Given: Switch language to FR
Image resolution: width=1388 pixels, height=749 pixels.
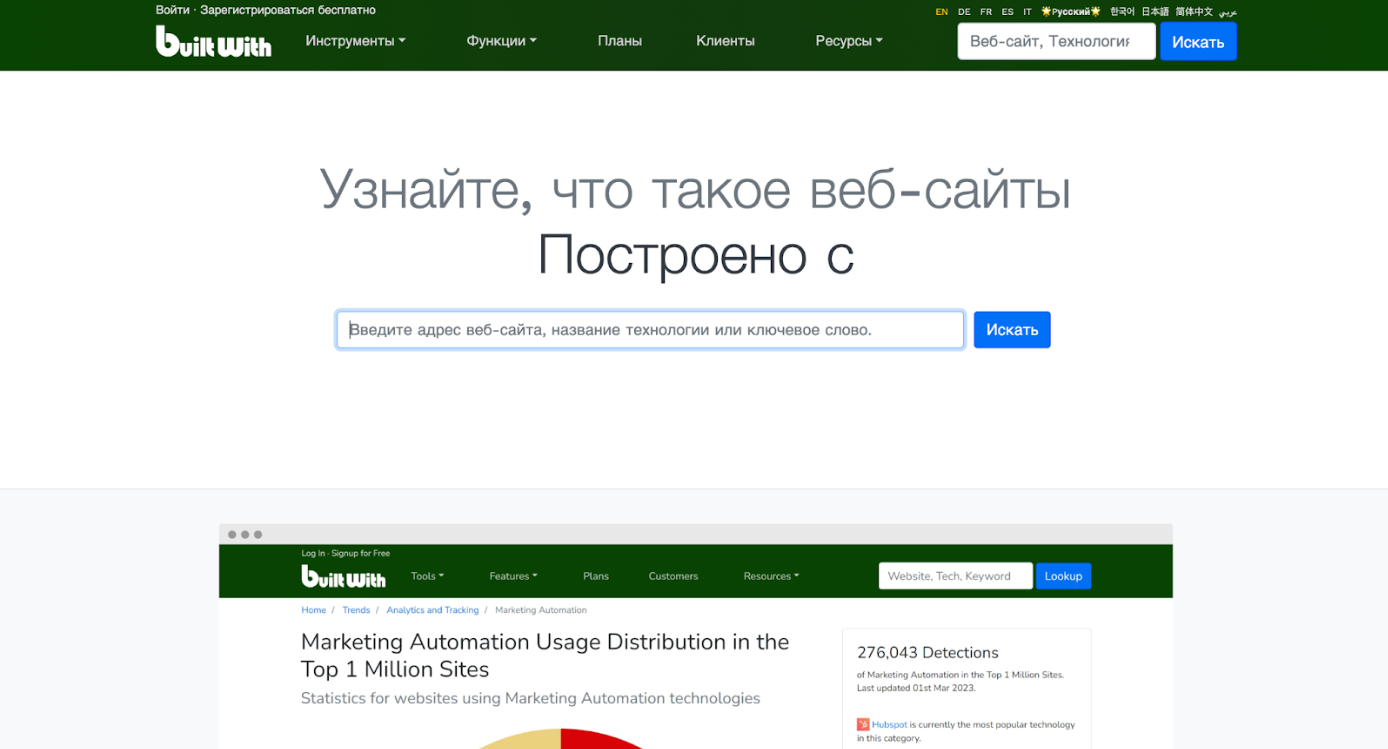Looking at the screenshot, I should click(x=986, y=12).
